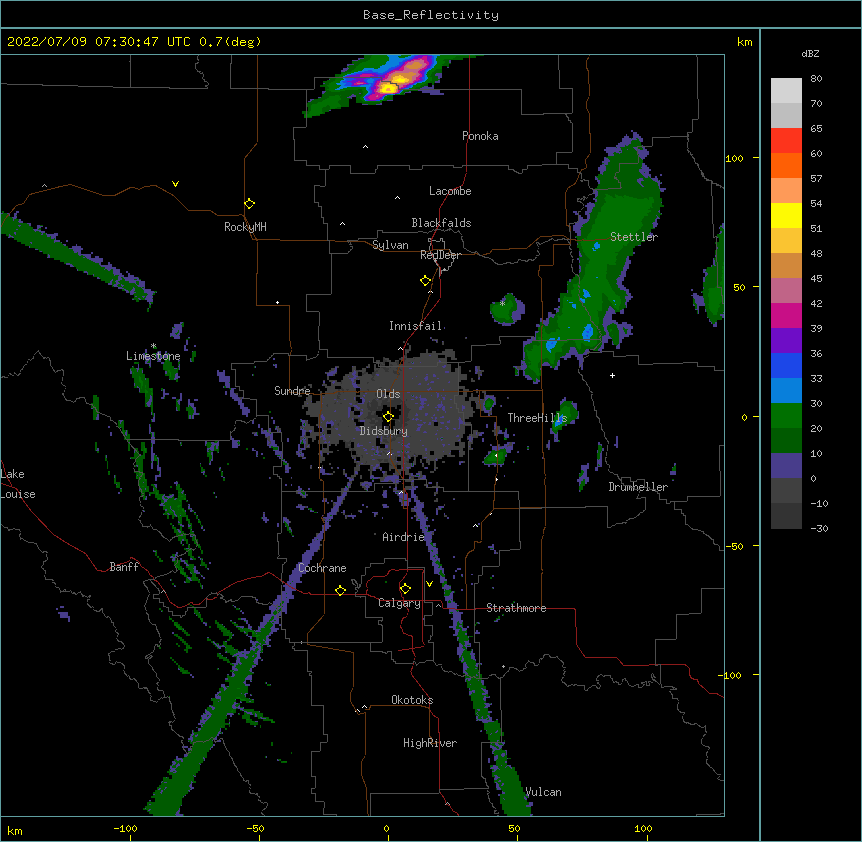862x842 pixels.
Task: Click the 80 value in the dBZ legend
Action: click(816, 78)
